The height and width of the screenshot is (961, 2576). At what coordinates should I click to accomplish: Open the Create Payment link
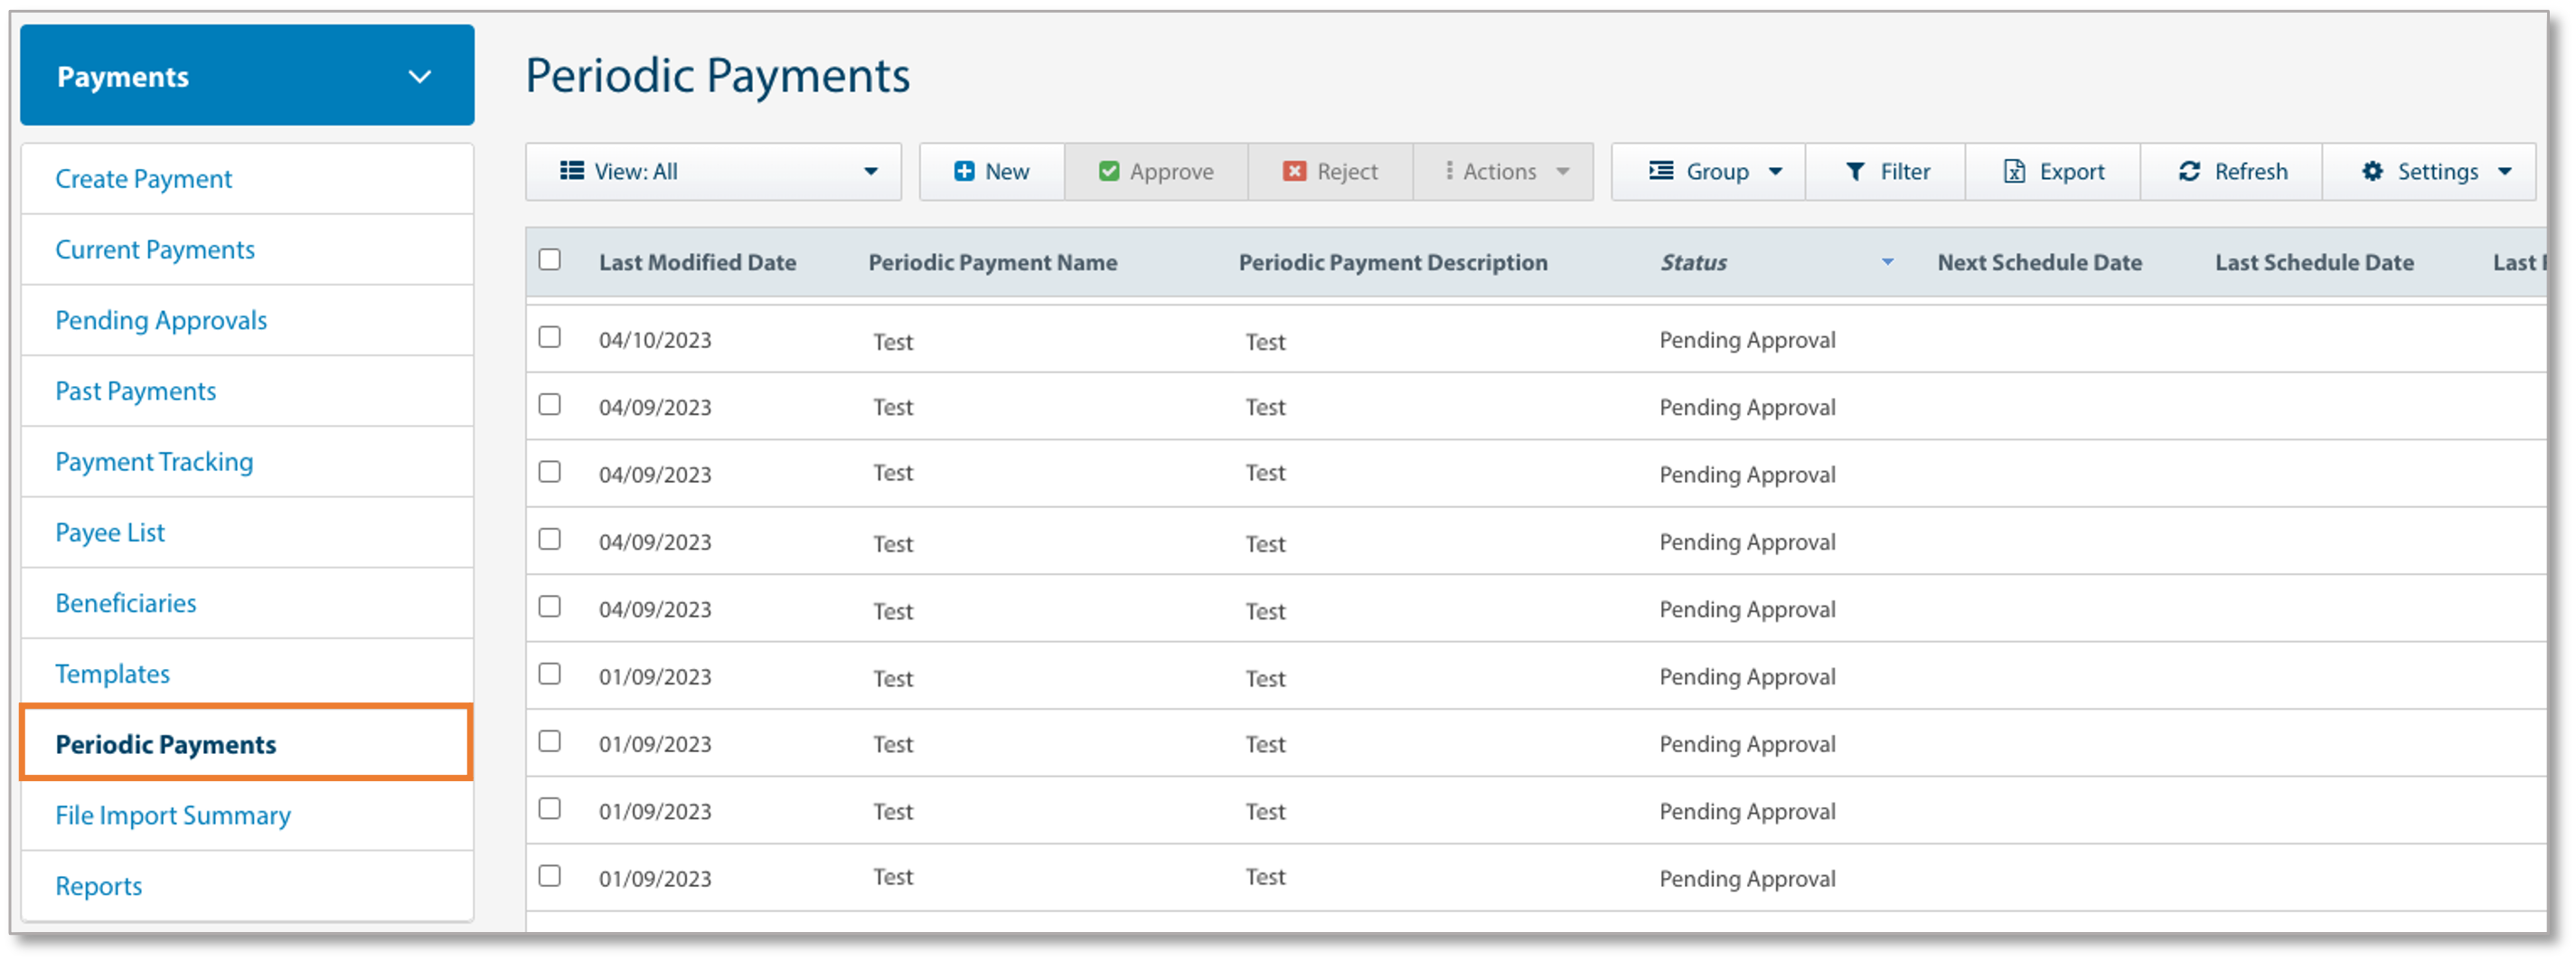click(143, 179)
